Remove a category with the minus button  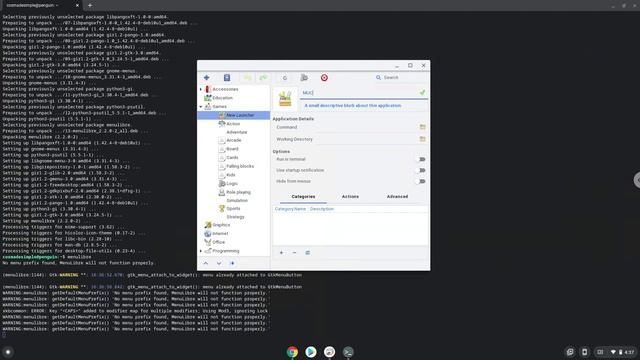tap(294, 253)
